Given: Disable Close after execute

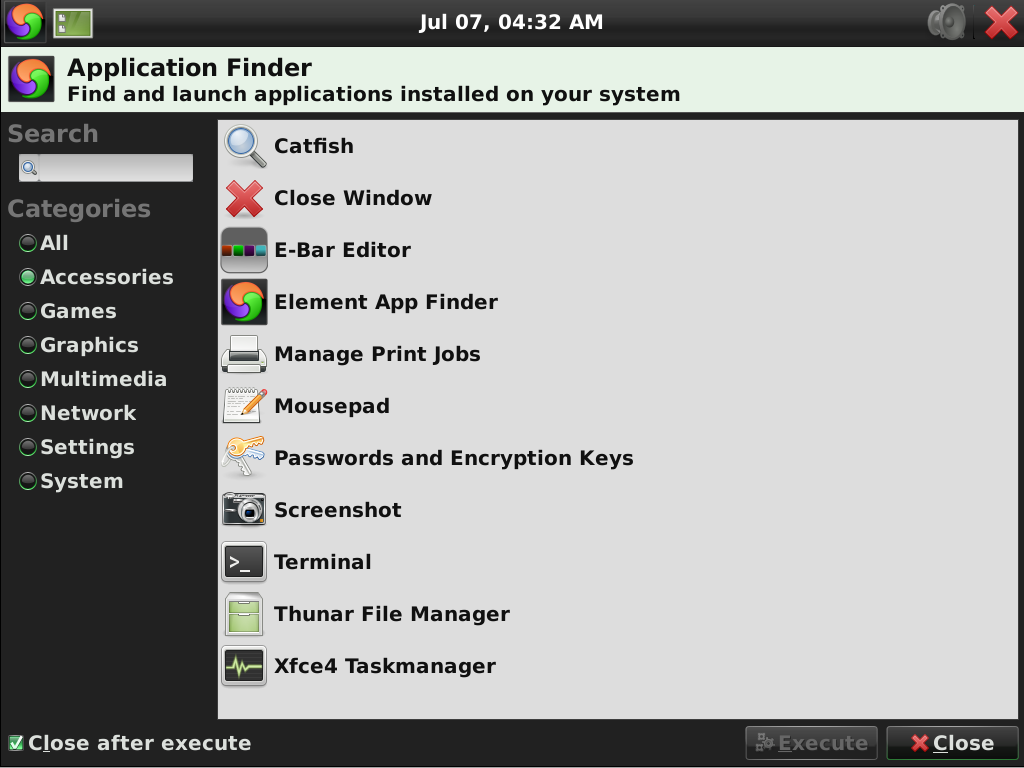Looking at the screenshot, I should coord(17,742).
